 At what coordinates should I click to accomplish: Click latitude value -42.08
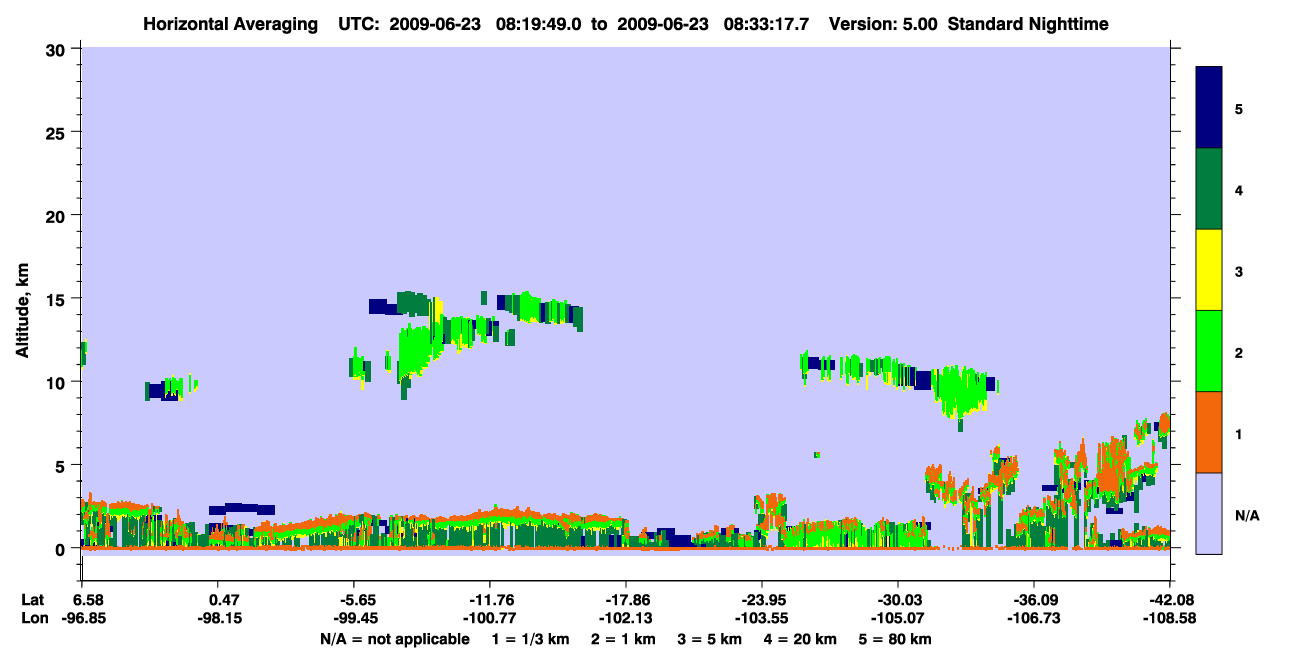(1170, 600)
